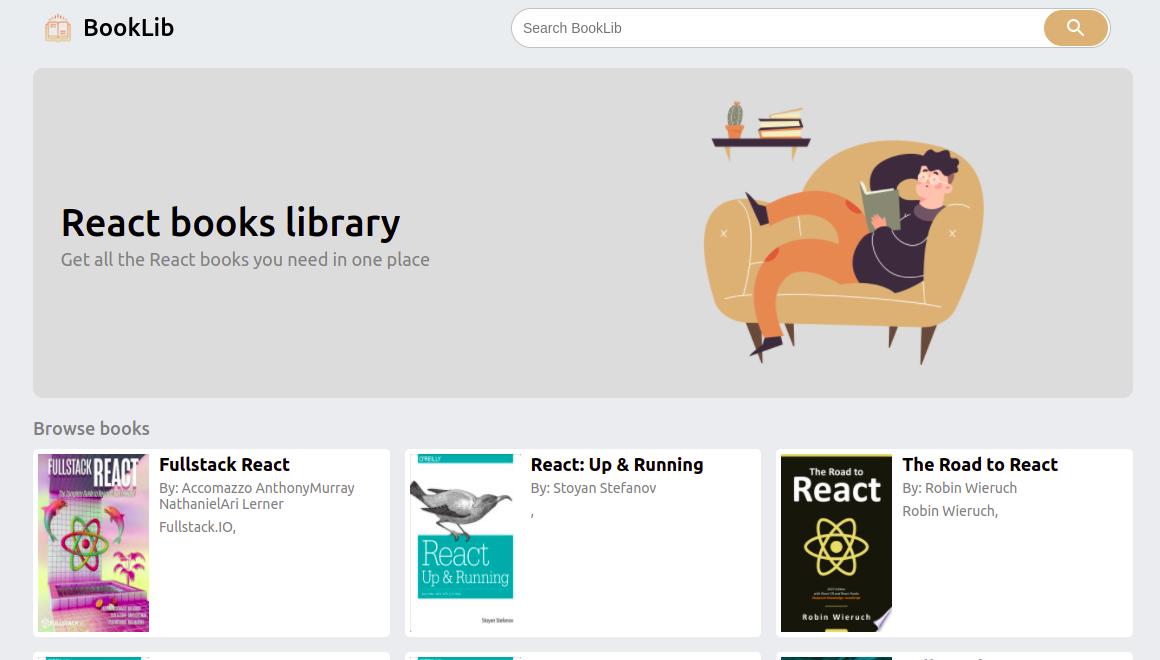The width and height of the screenshot is (1160, 660).
Task: Click the Fullstack.IO publisher link
Action: (x=194, y=527)
